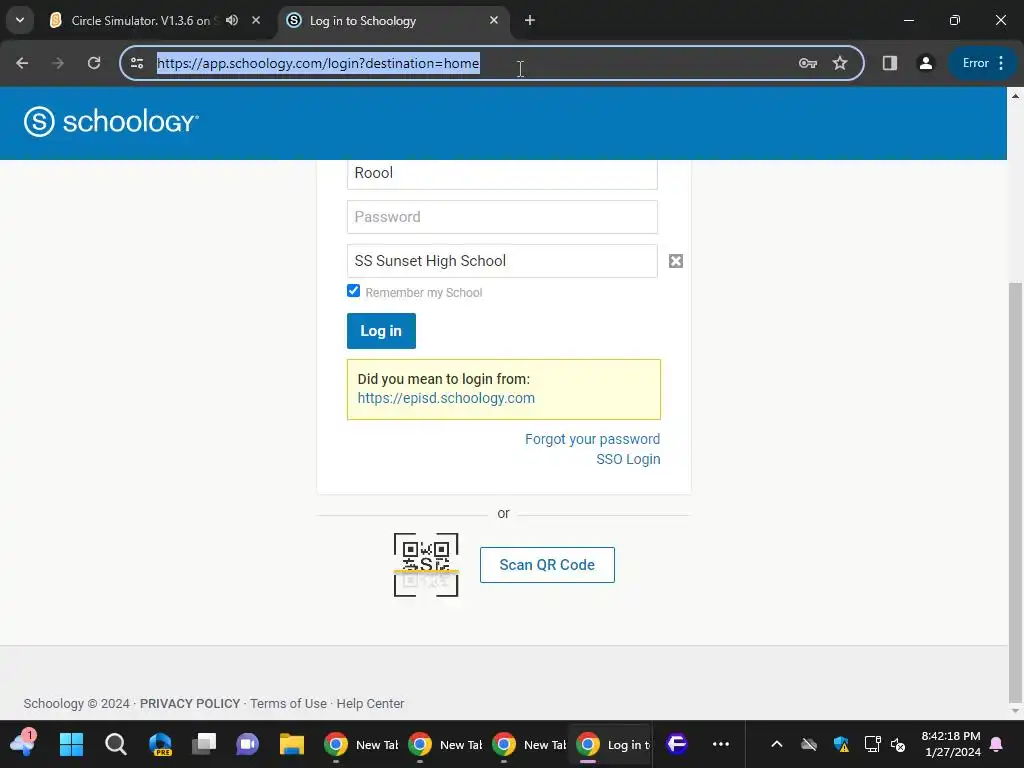Minimize the Chrome window
The image size is (1024, 768).
coord(908,20)
